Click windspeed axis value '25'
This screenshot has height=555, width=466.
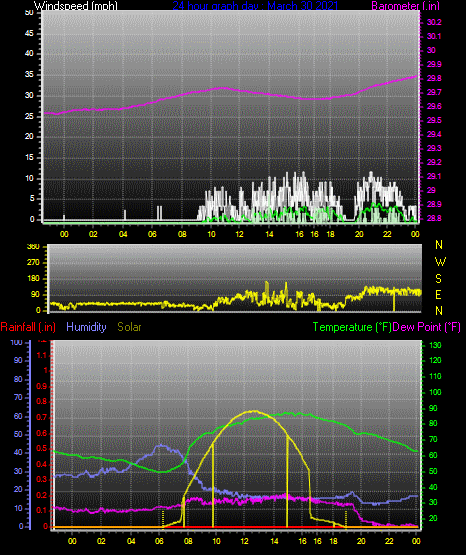coord(29,116)
